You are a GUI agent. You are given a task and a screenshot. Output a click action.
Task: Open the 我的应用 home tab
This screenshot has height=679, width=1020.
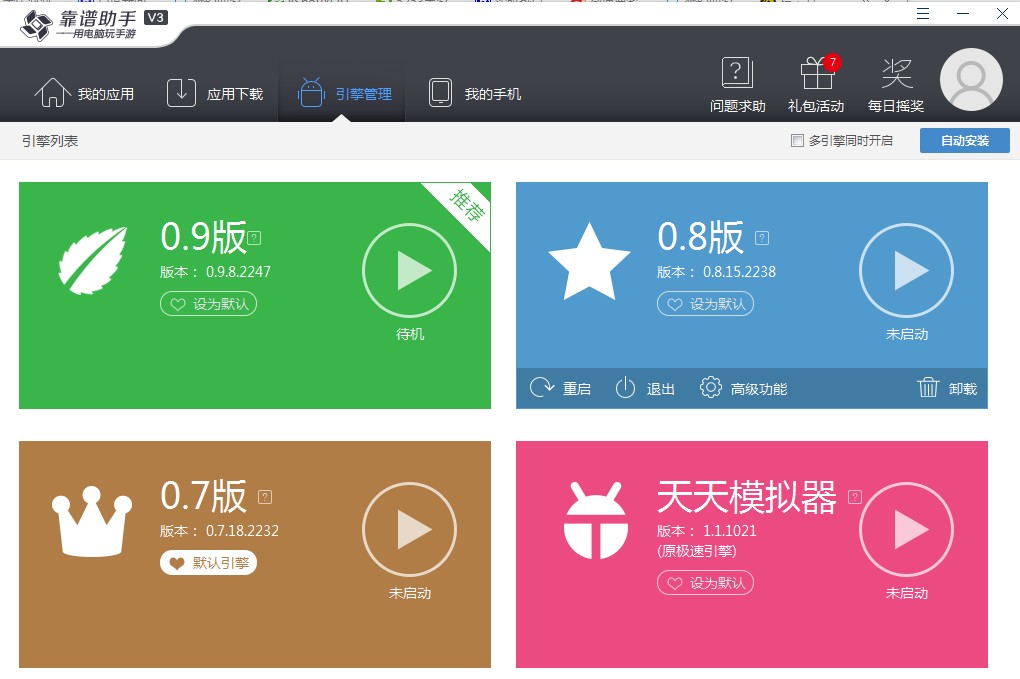[84, 93]
